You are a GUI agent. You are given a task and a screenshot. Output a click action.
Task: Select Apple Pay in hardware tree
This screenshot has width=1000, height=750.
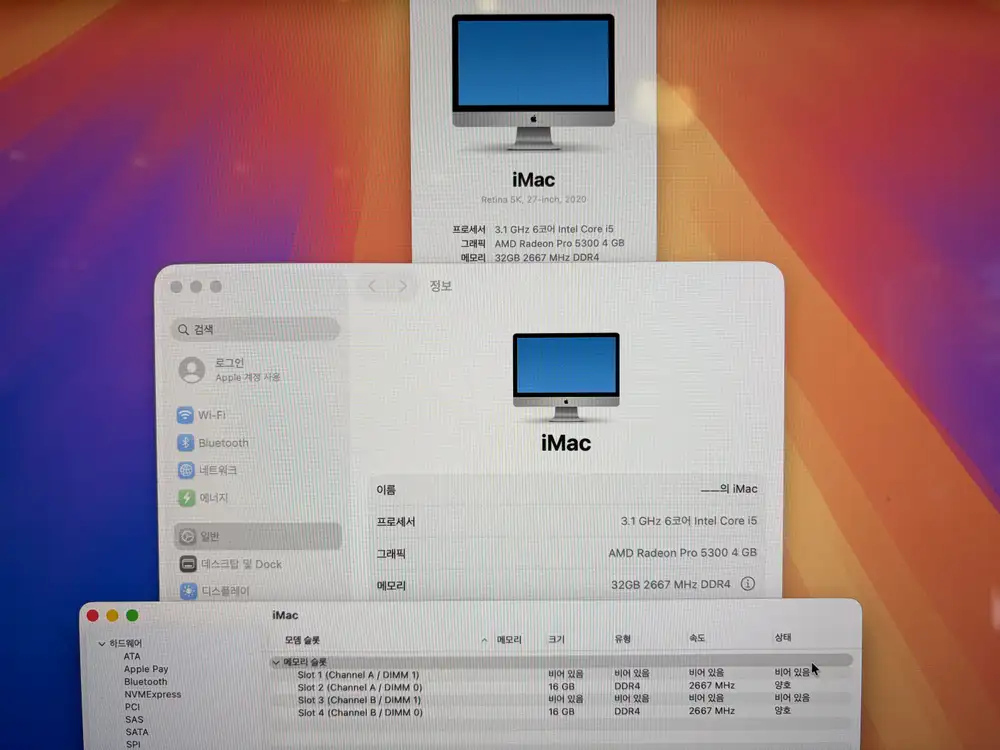[146, 669]
